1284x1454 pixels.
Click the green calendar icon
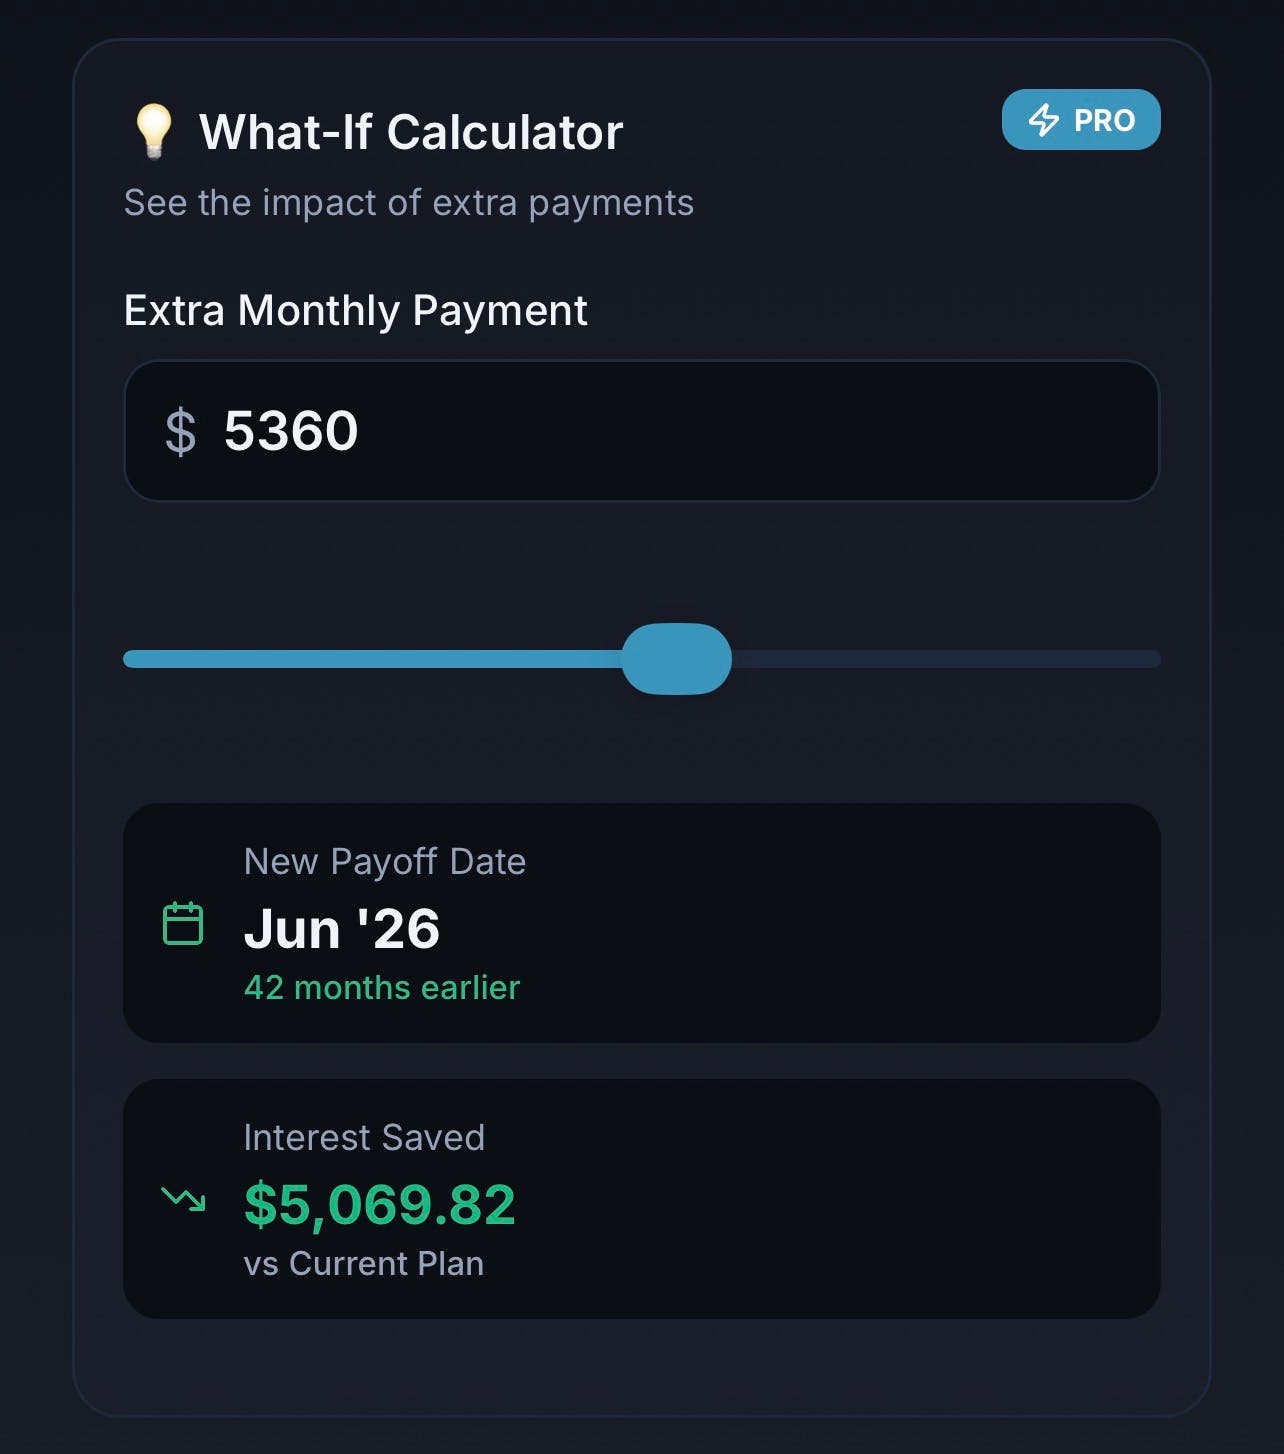click(183, 923)
